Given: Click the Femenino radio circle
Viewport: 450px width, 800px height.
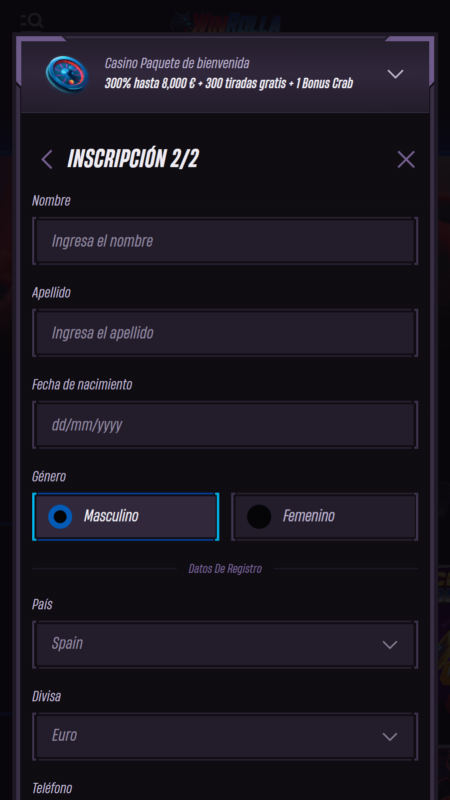Looking at the screenshot, I should [x=259, y=516].
